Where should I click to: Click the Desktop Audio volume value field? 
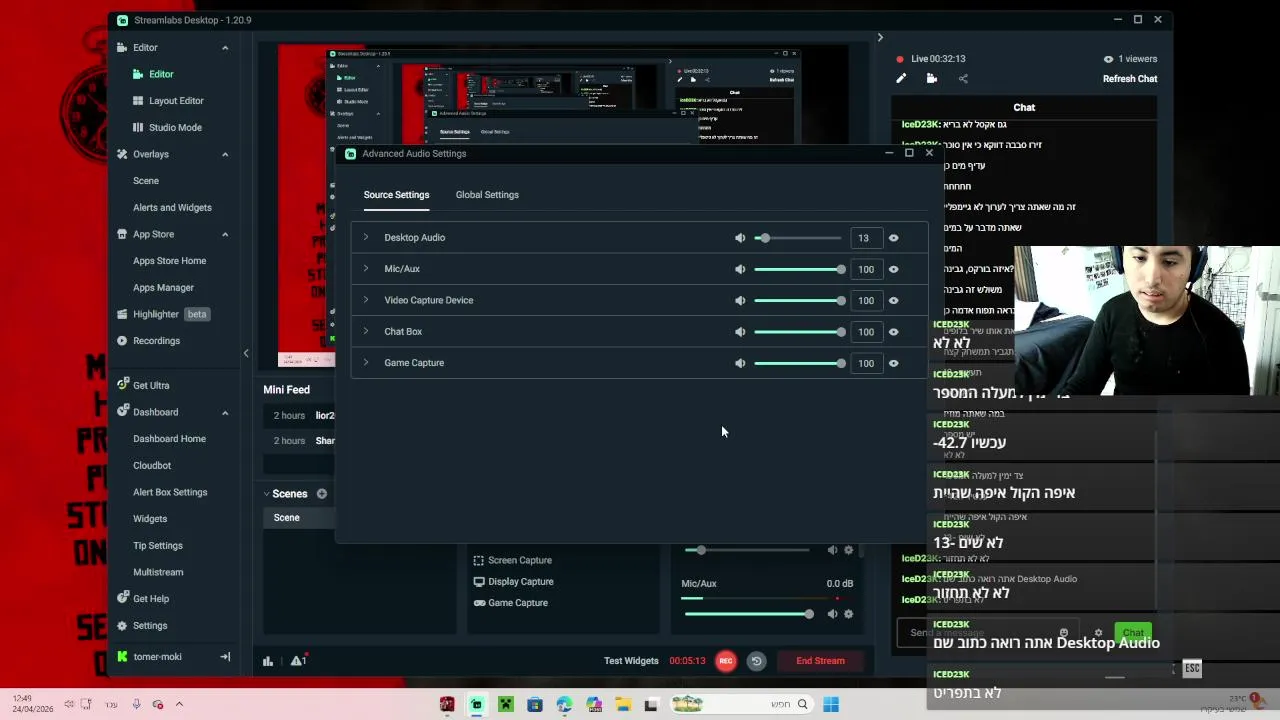(864, 238)
